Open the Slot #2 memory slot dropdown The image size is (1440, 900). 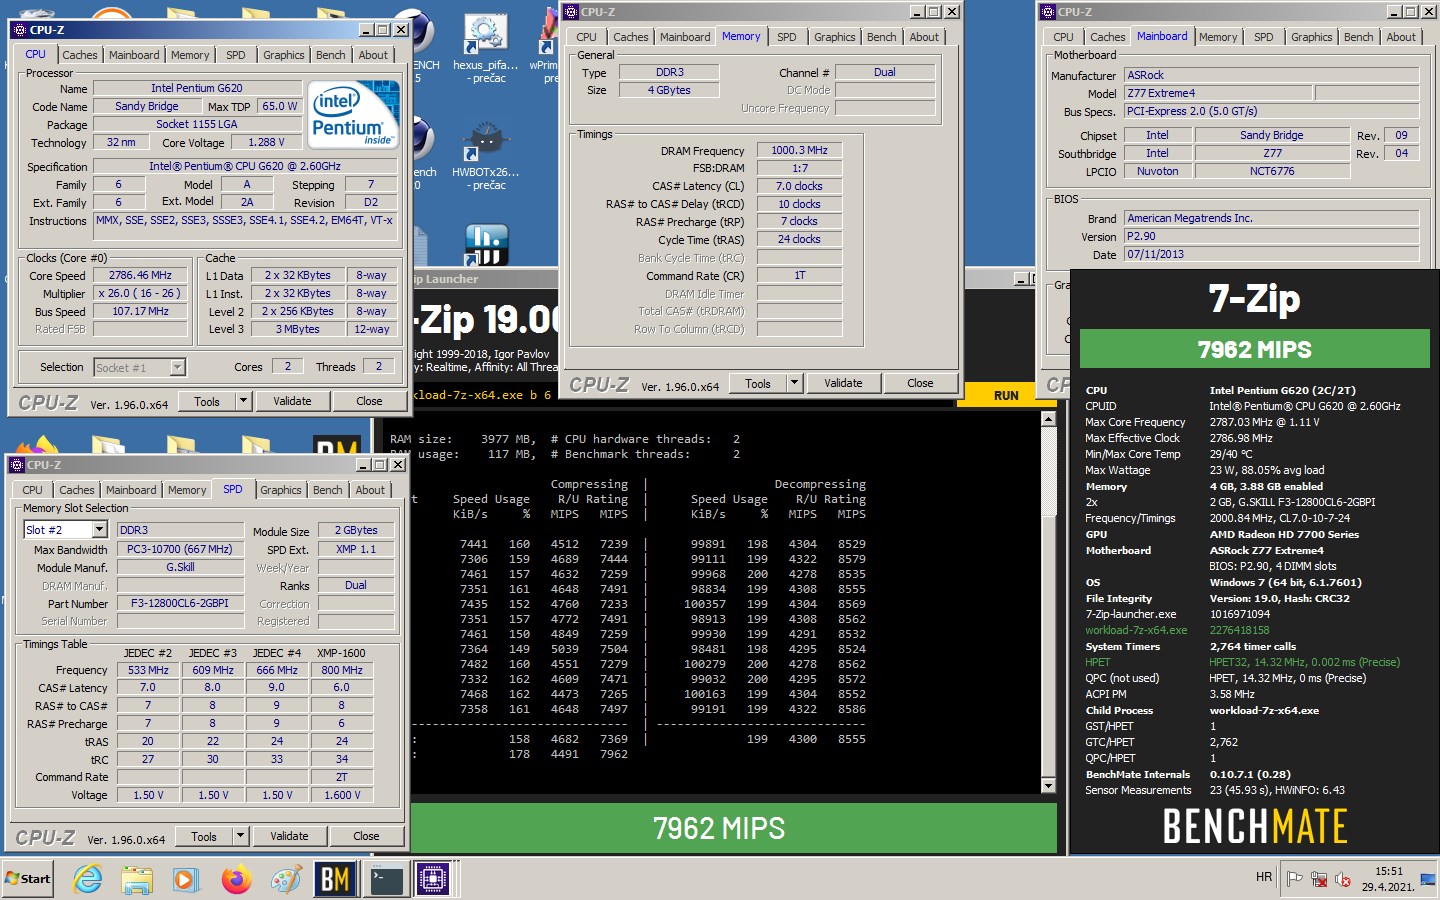pyautogui.click(x=99, y=530)
